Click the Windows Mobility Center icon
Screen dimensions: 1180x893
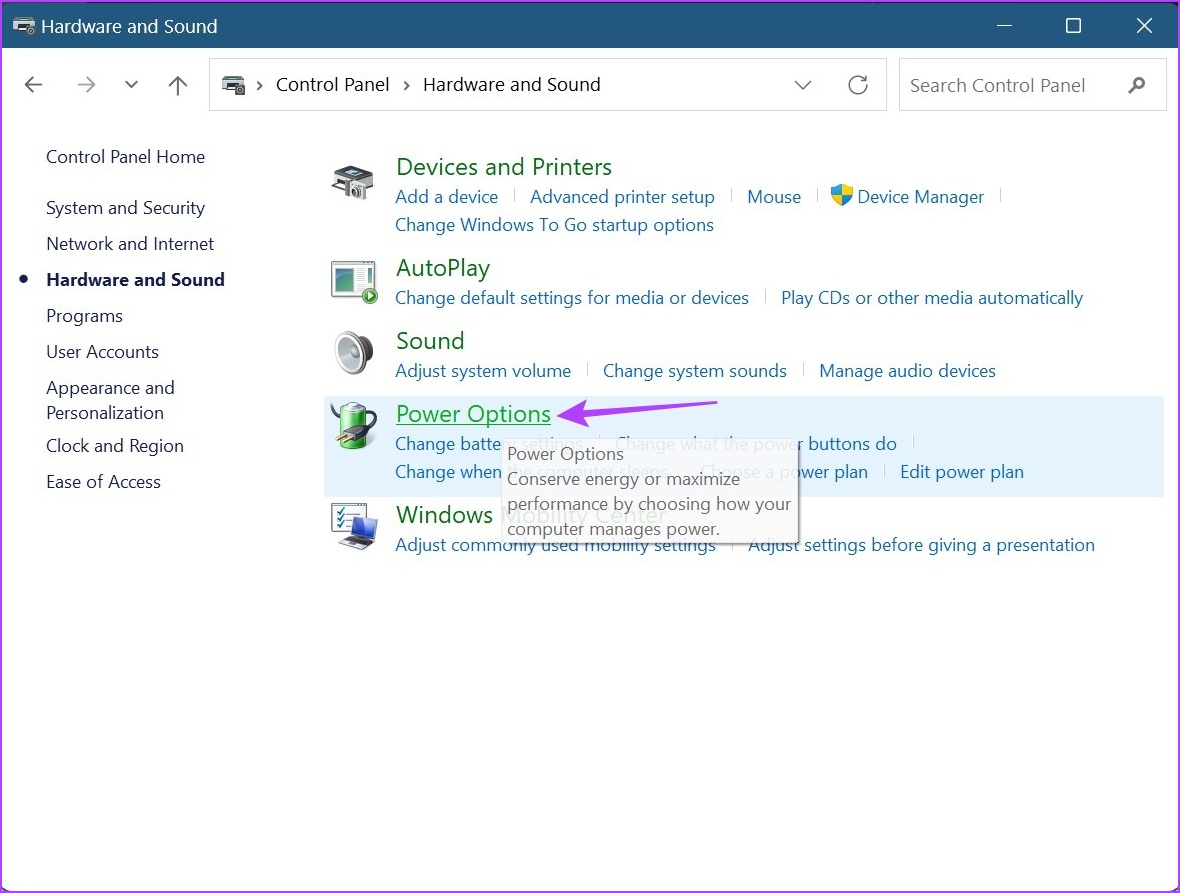pyautogui.click(x=354, y=526)
